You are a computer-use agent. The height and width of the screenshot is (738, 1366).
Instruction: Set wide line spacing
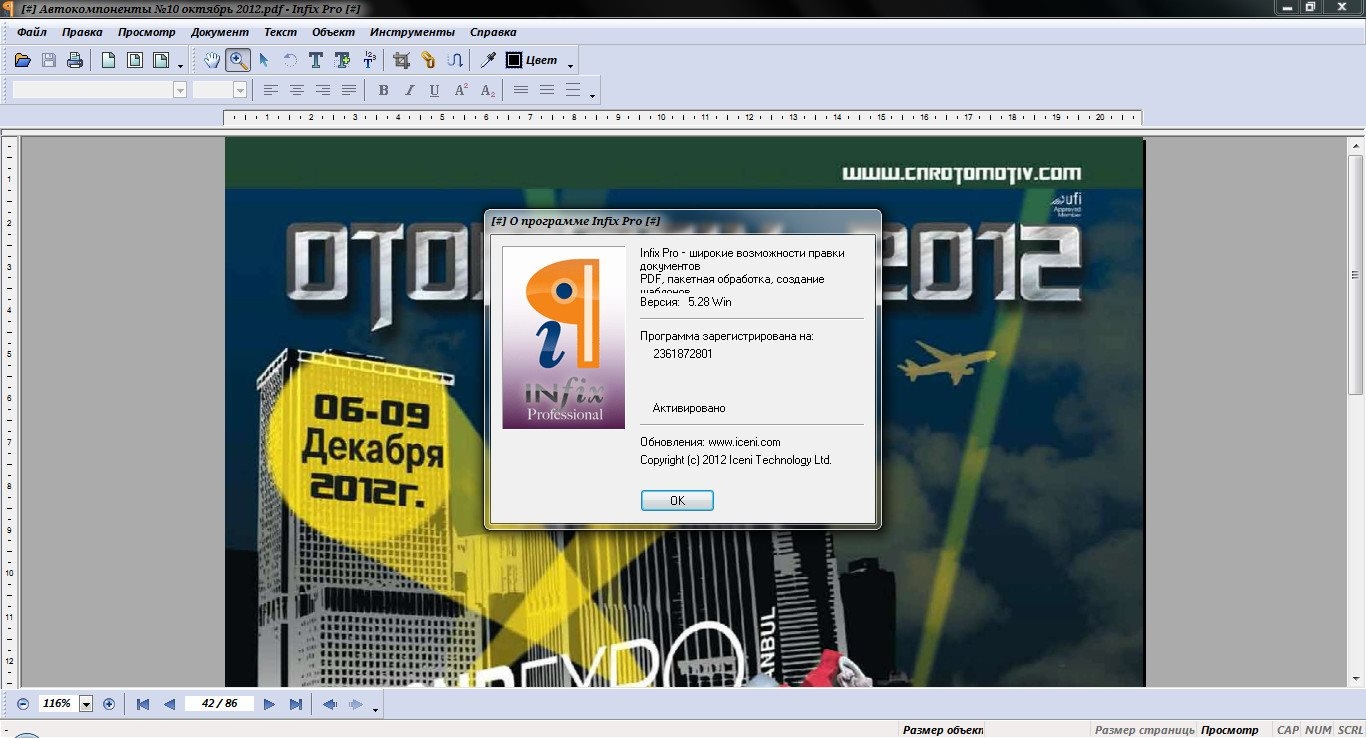[x=573, y=90]
